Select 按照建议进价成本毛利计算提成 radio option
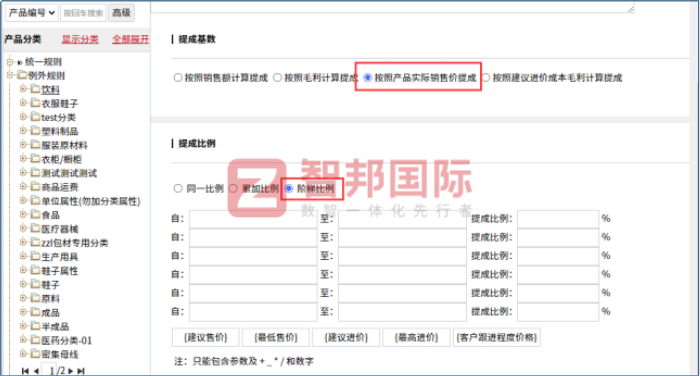 pyautogui.click(x=486, y=78)
